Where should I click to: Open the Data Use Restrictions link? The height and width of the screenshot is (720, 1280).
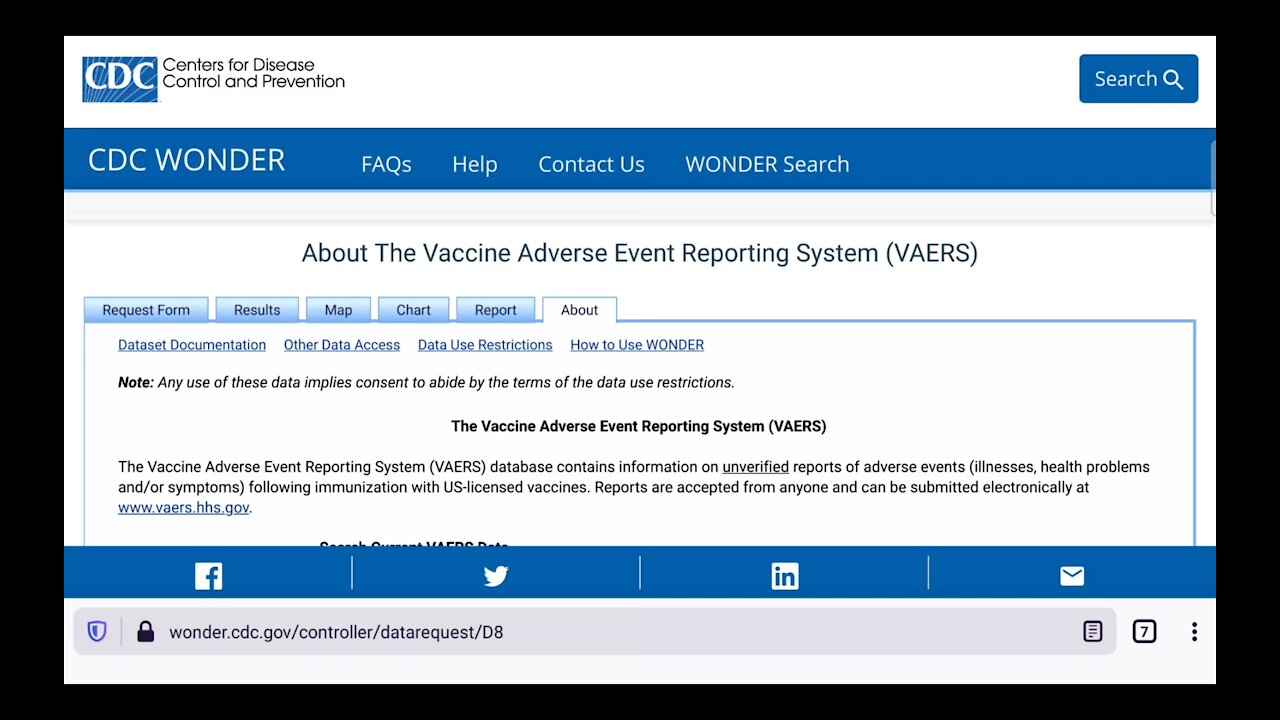click(485, 345)
